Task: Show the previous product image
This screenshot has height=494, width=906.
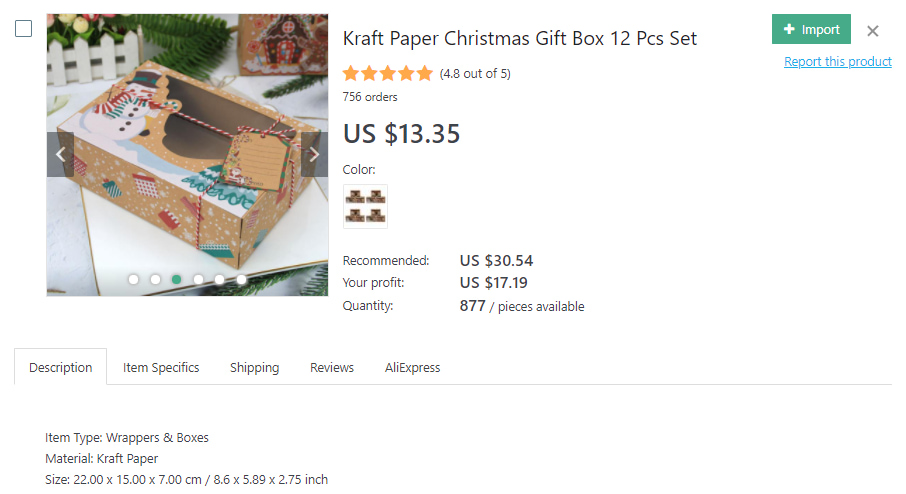Action: [60, 155]
